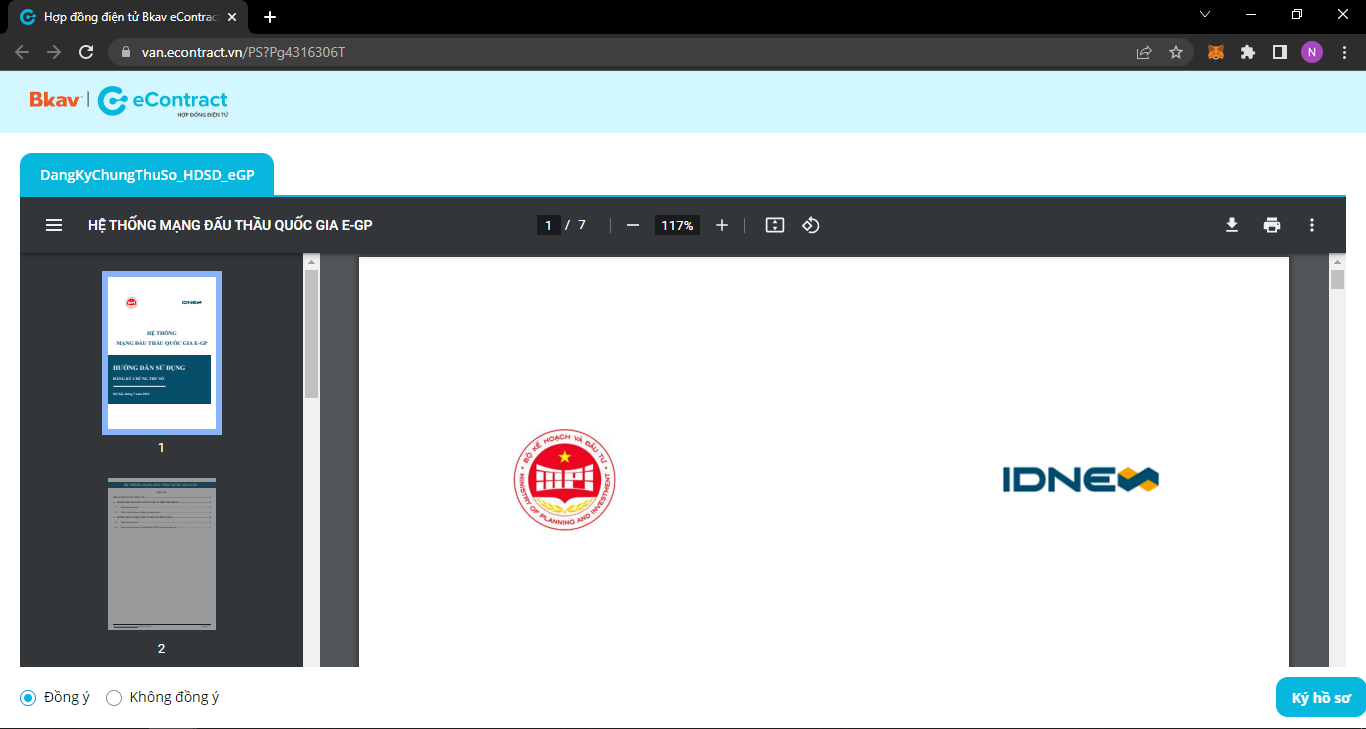This screenshot has height=729, width=1366.
Task: Select the "Không đồng ý" radio option
Action: click(114, 698)
